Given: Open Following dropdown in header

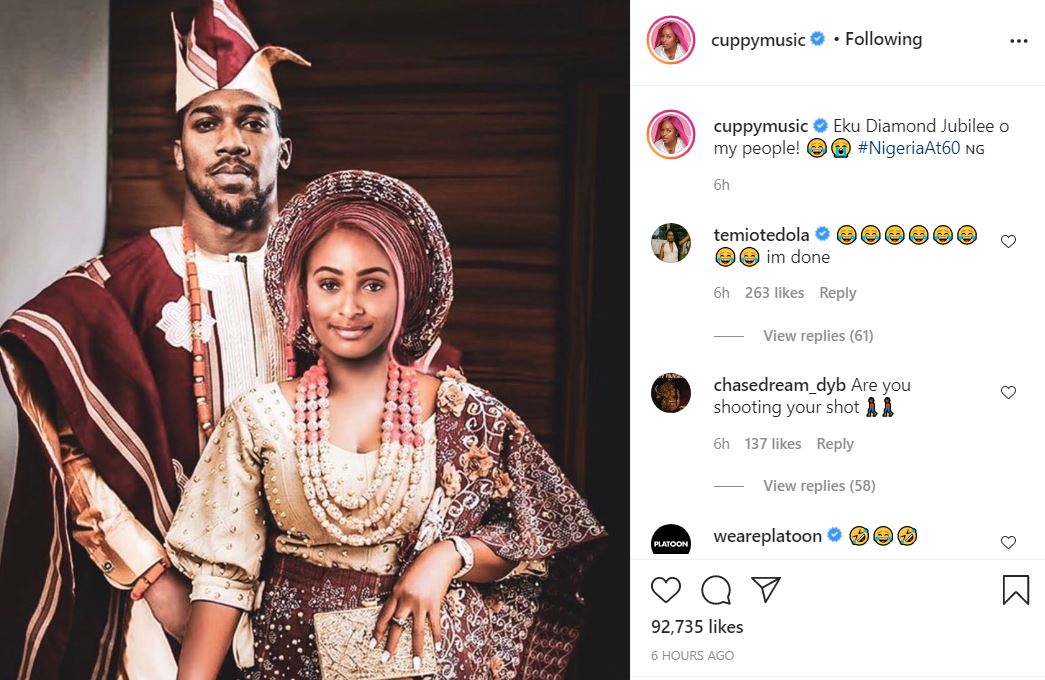Looking at the screenshot, I should click(883, 39).
